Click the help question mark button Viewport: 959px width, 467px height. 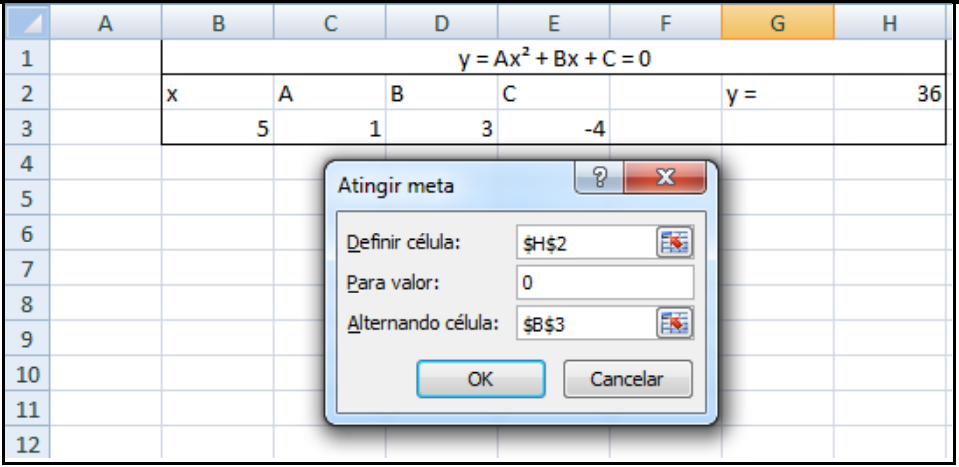(x=600, y=179)
